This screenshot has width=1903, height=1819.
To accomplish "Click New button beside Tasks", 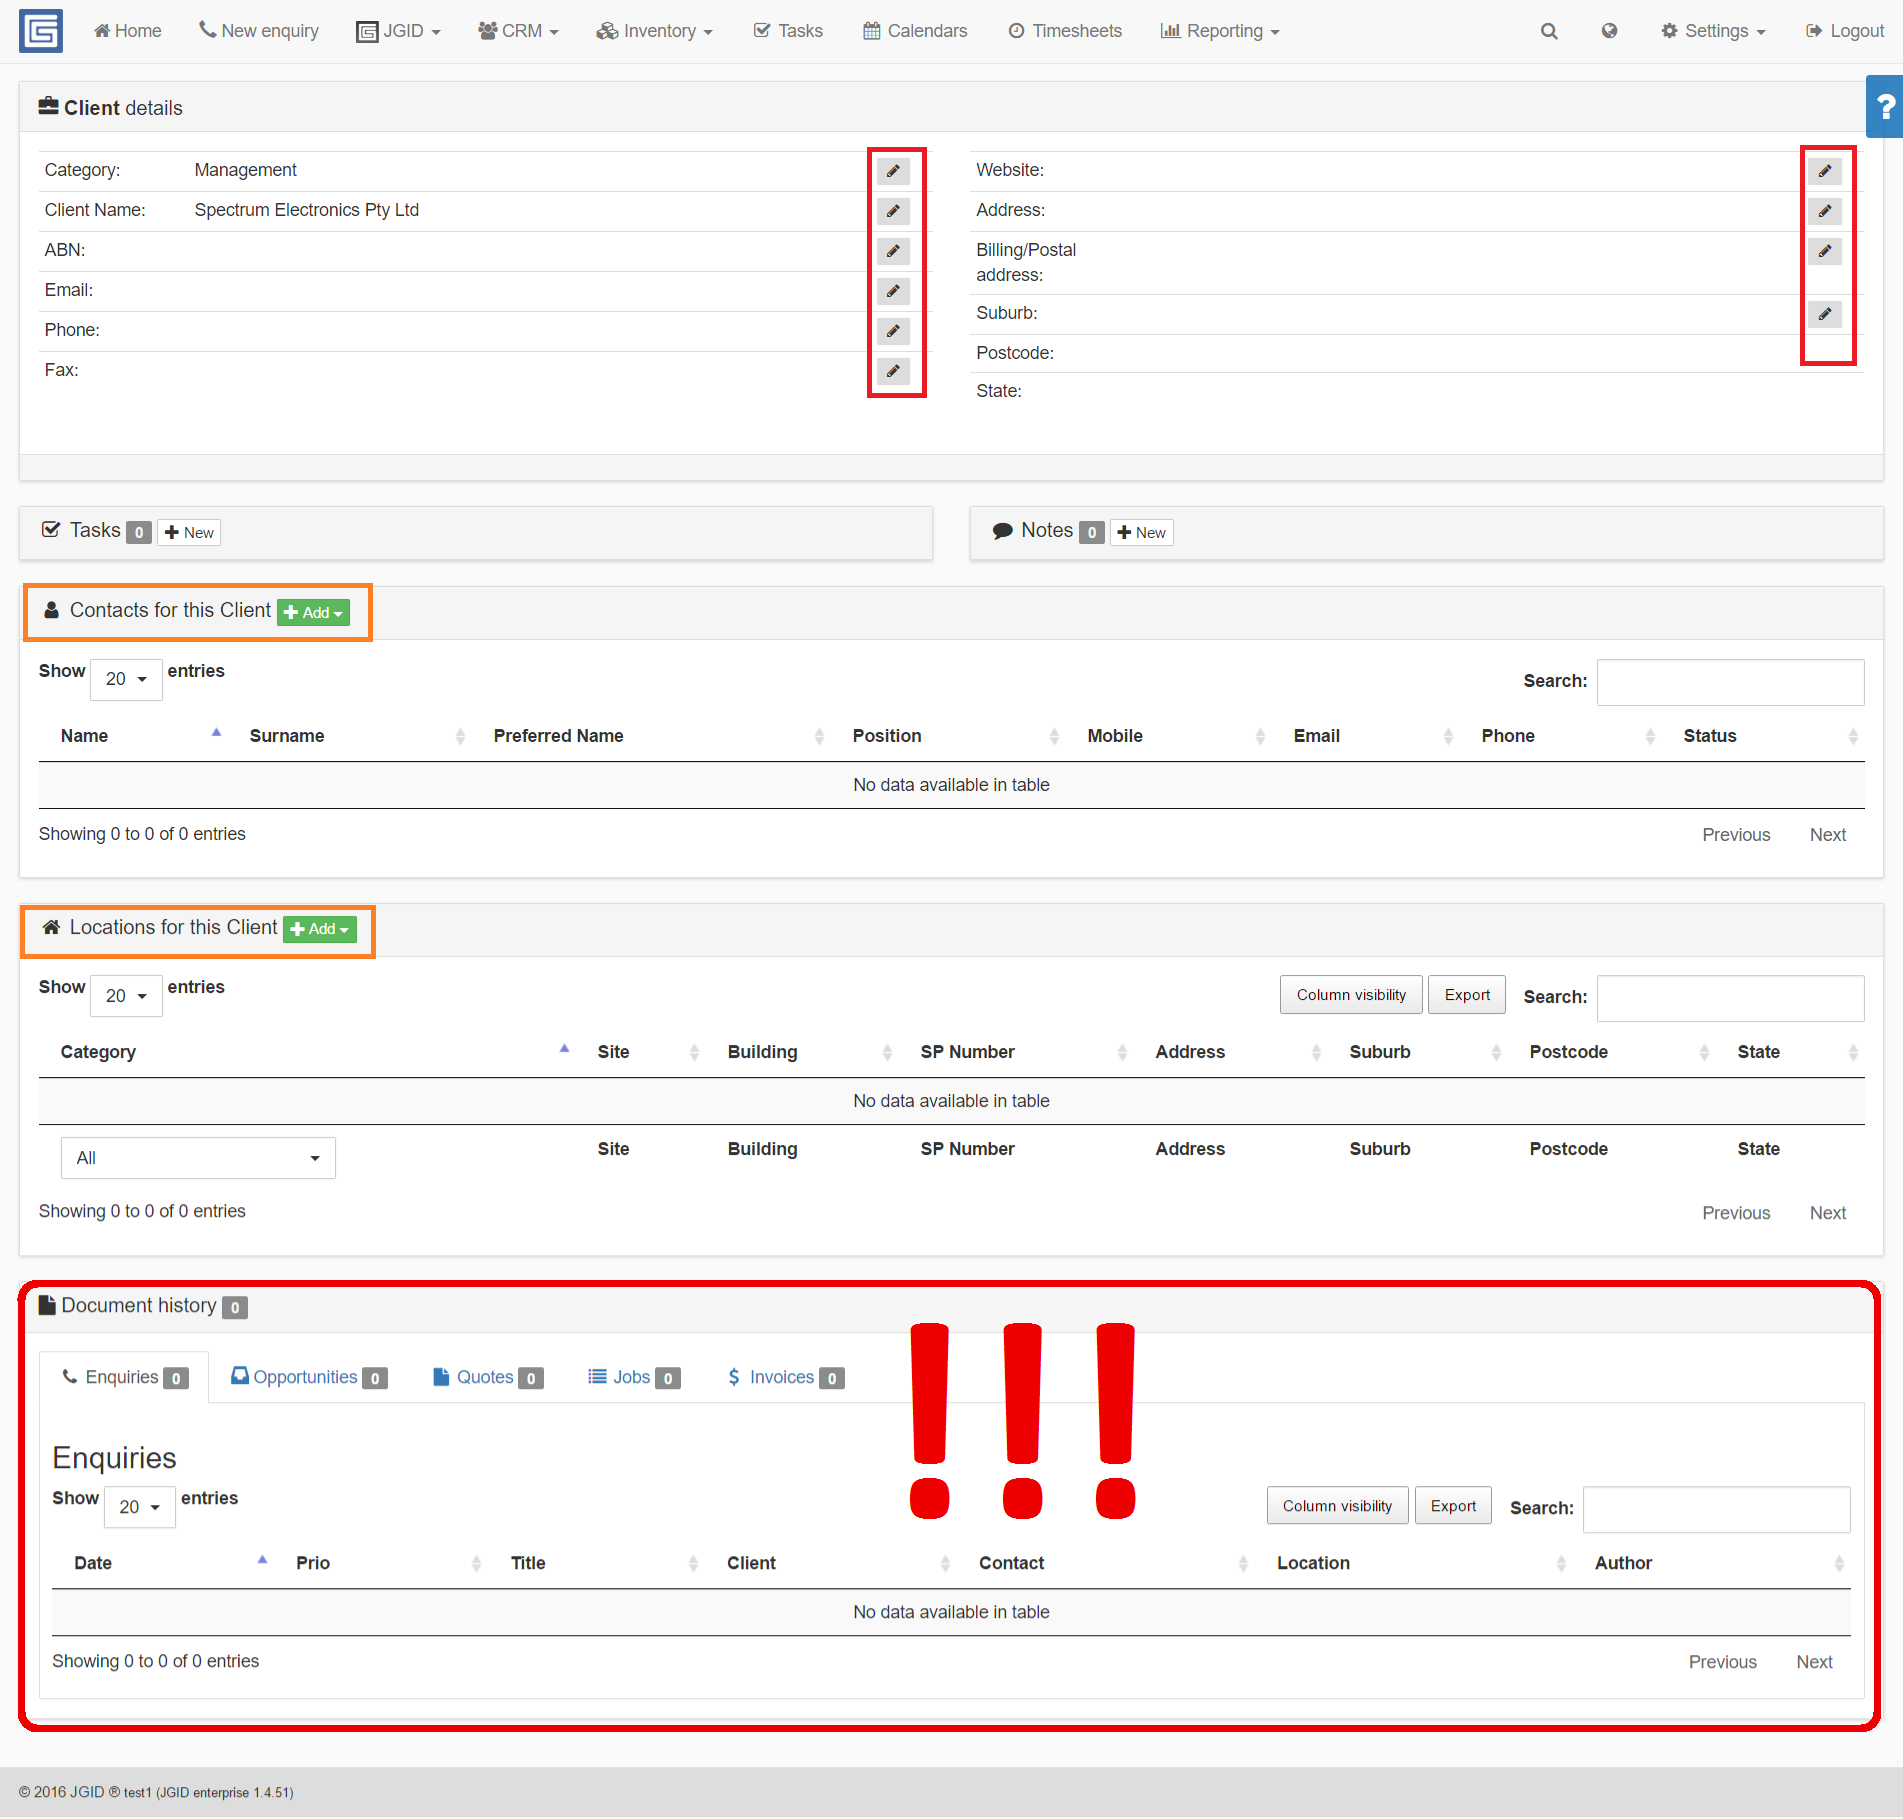I will tap(189, 532).
